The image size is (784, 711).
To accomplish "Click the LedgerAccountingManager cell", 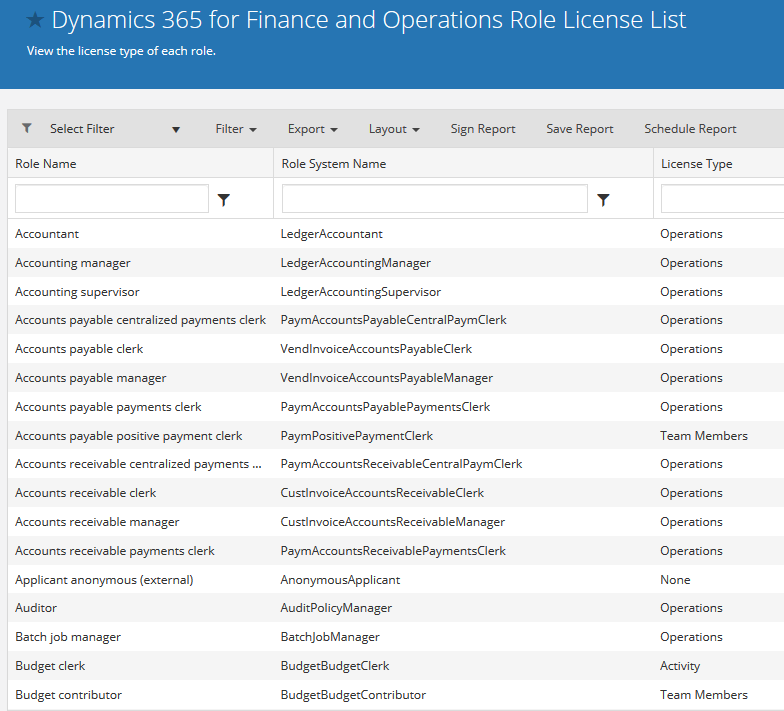I will tap(356, 263).
